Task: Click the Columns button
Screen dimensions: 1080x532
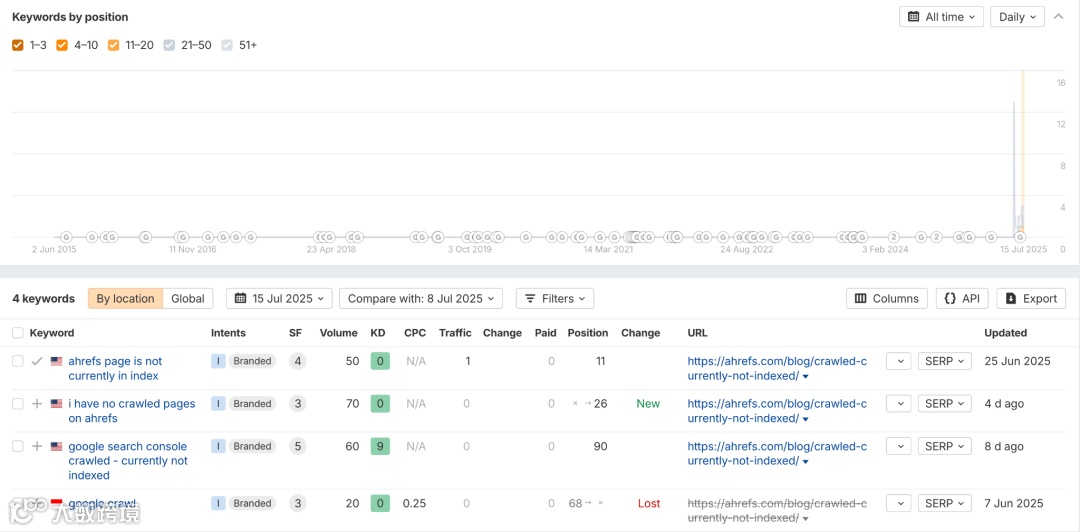Action: [x=886, y=298]
